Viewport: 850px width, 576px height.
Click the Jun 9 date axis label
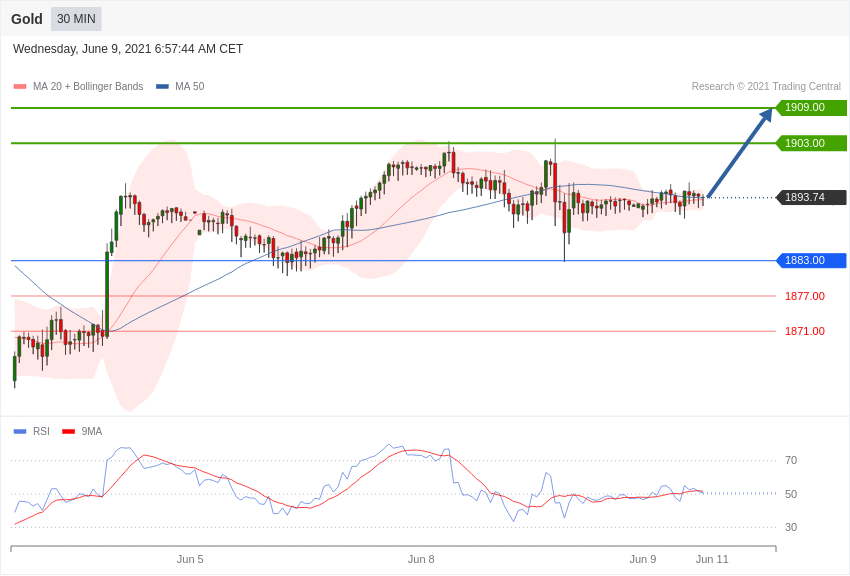(x=643, y=559)
